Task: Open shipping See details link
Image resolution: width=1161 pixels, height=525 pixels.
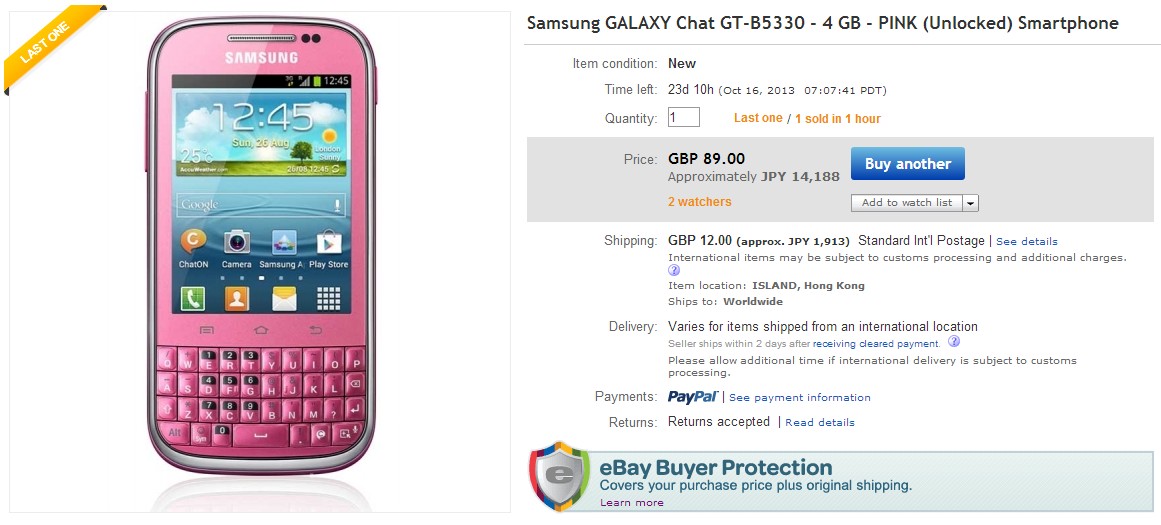Action: coord(1026,242)
